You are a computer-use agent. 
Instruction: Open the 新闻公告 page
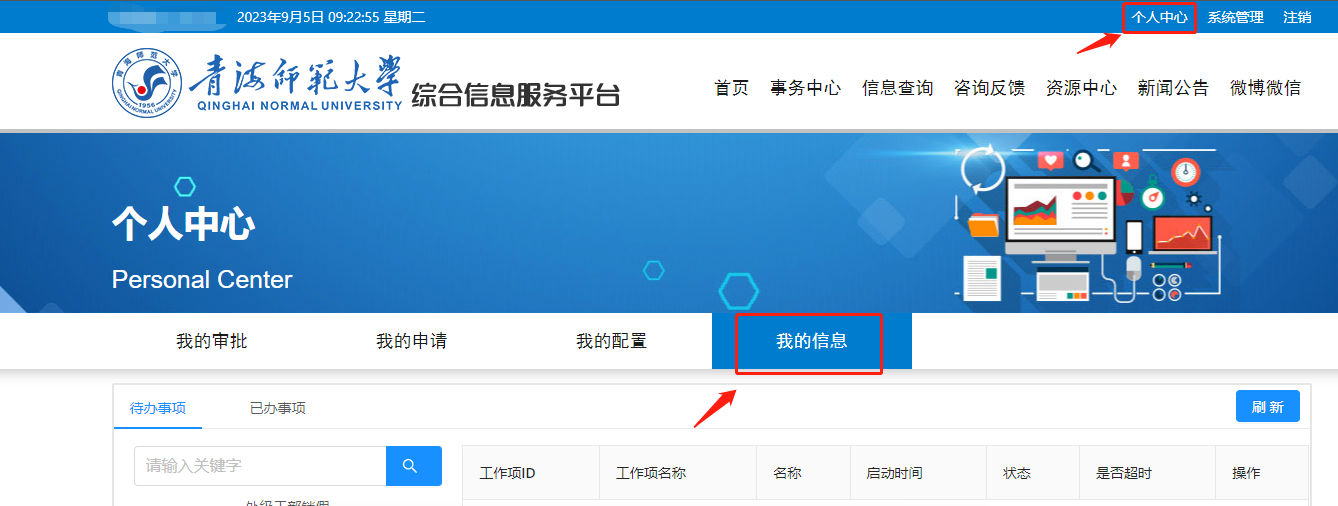[1173, 88]
